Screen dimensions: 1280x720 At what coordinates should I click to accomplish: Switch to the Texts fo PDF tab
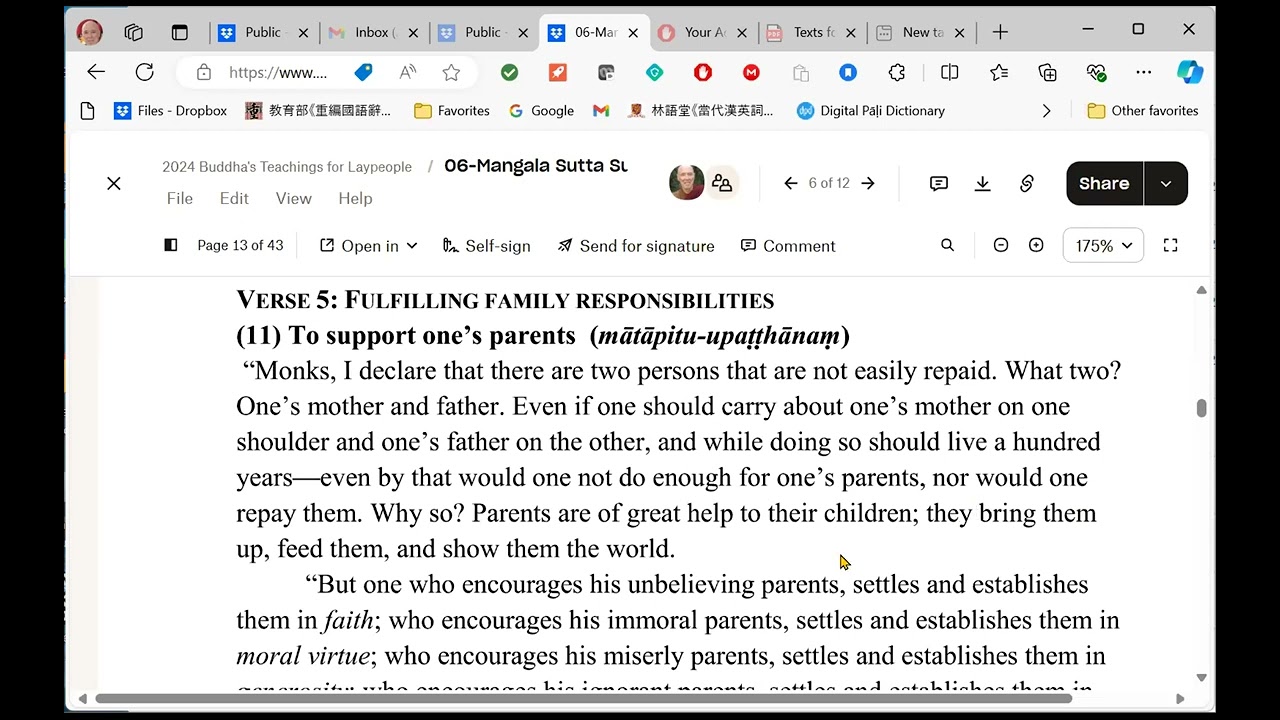812,32
